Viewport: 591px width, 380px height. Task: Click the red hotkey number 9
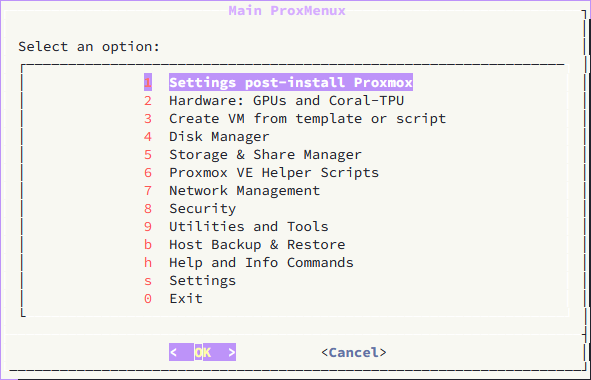coord(148,227)
